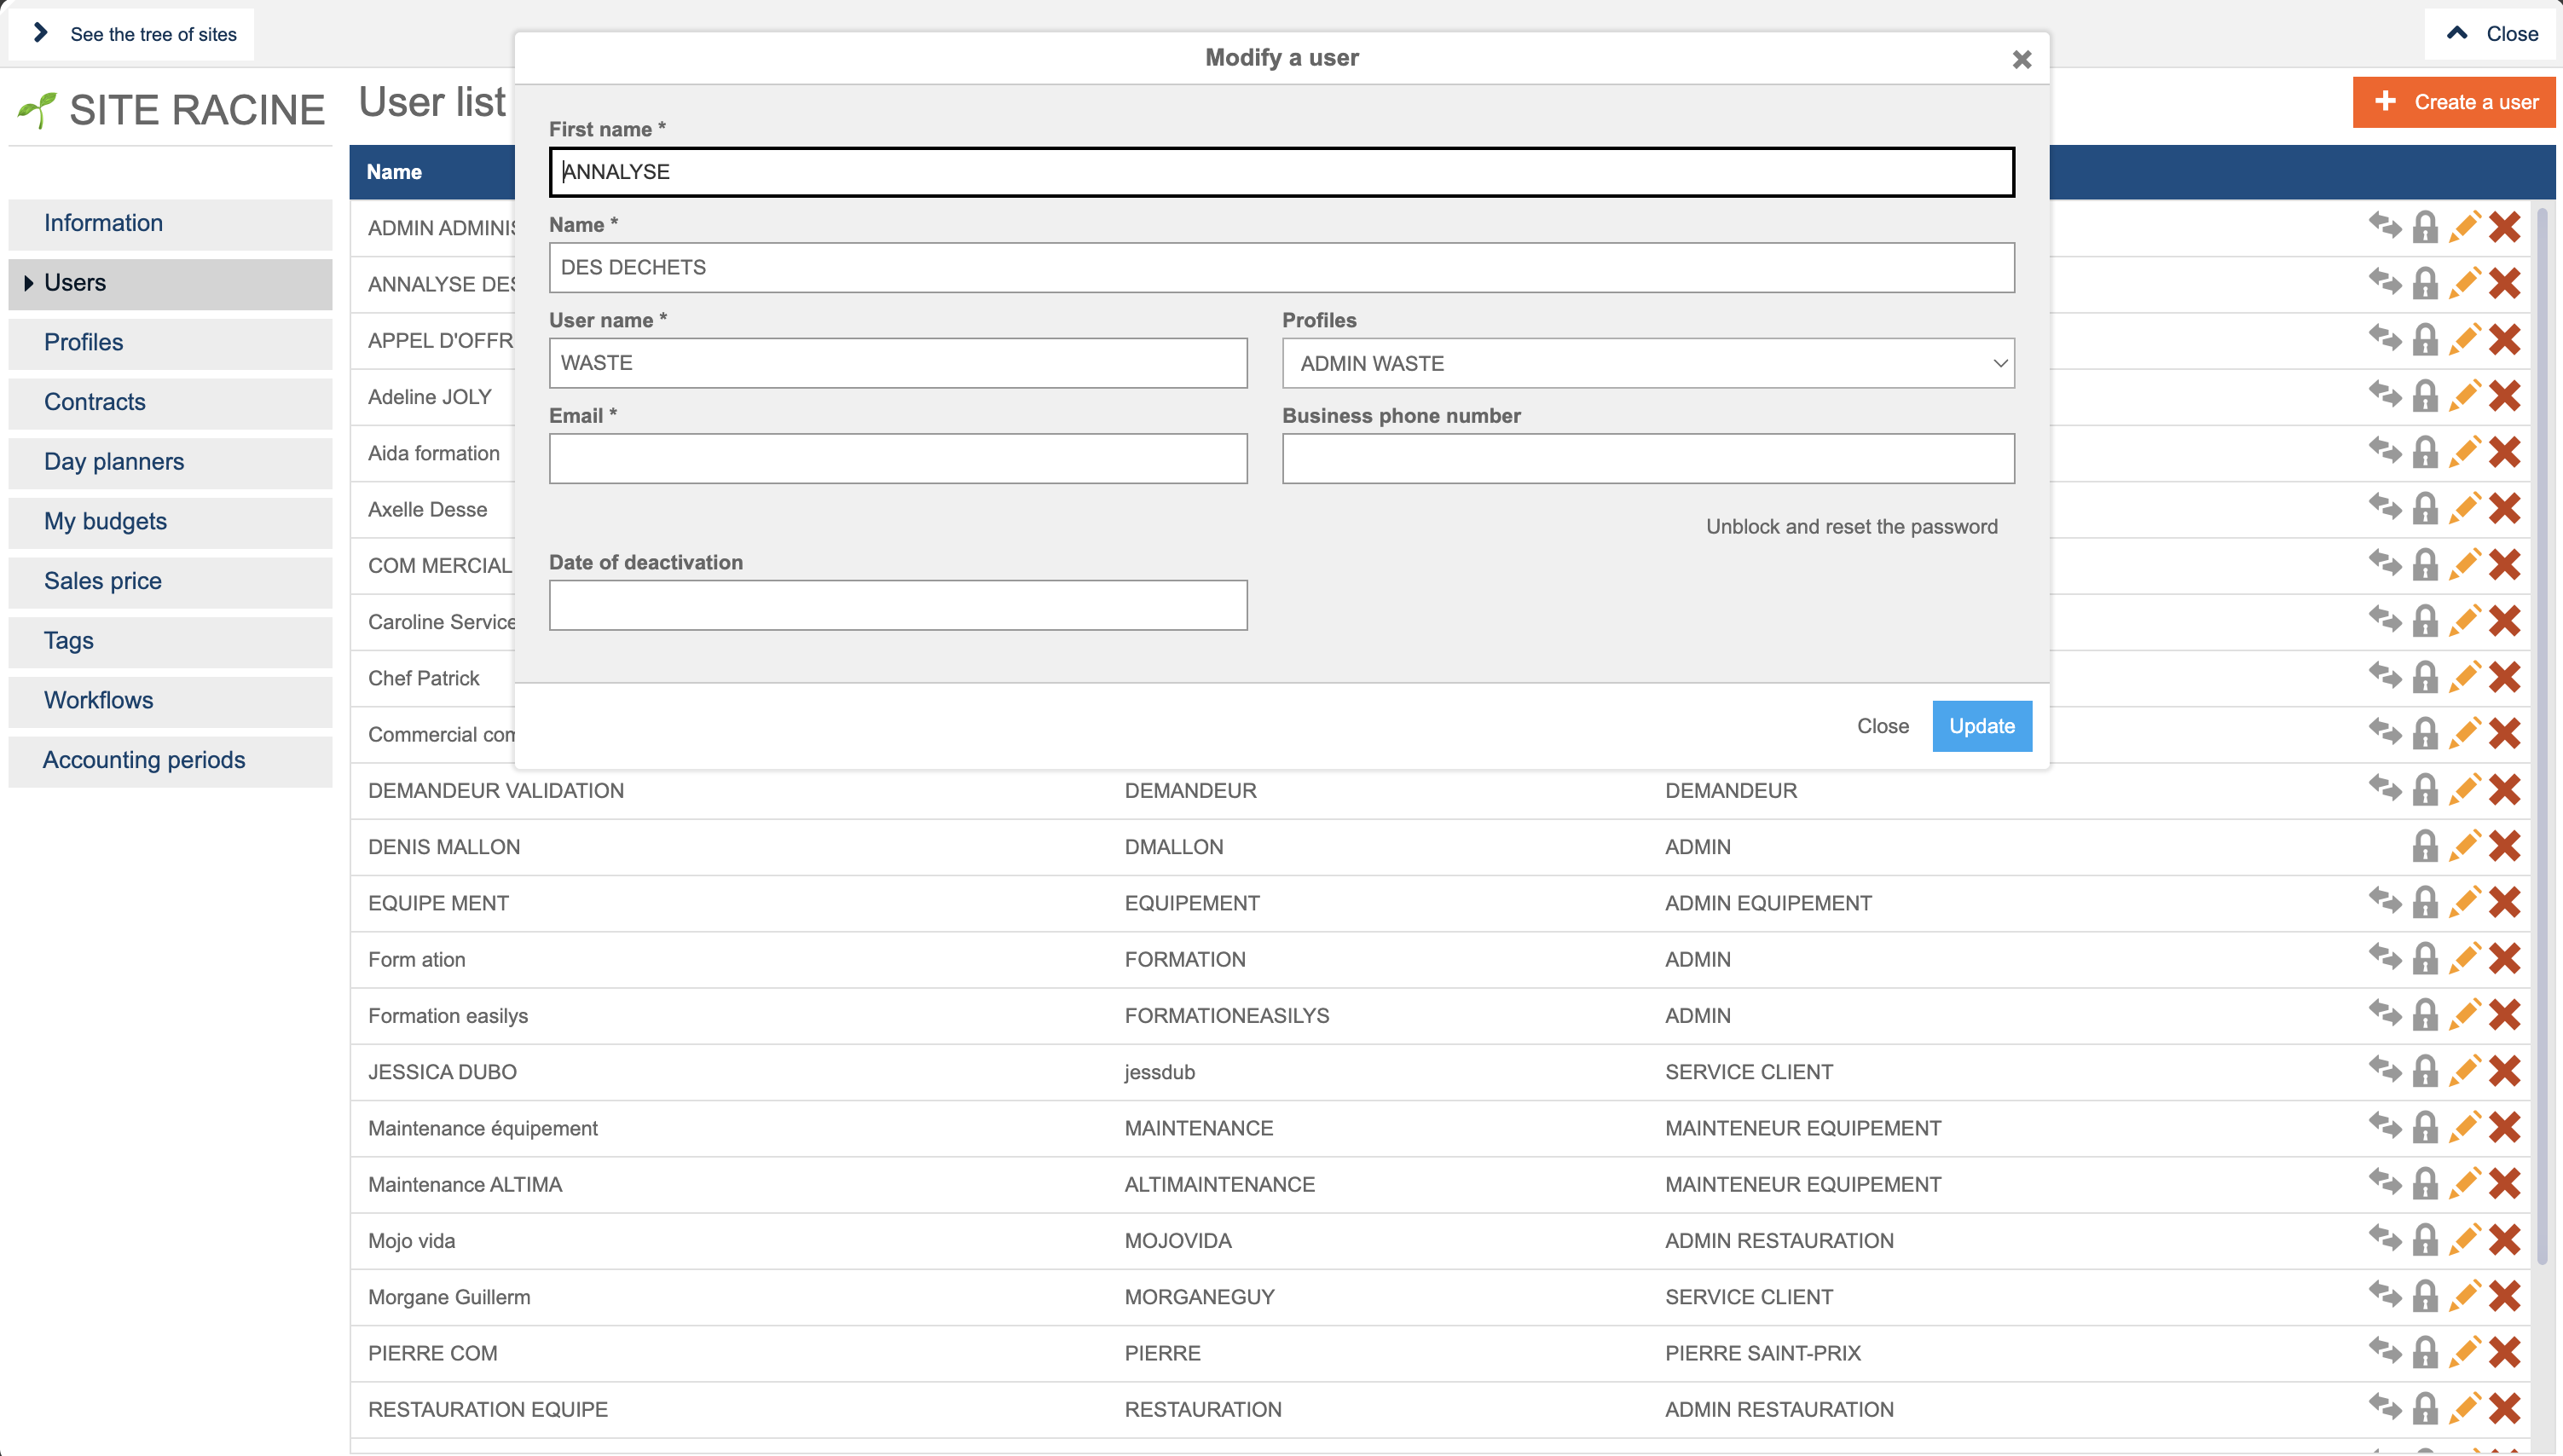Open the Profiles dropdown showing ADMIN WASTE
Image resolution: width=2563 pixels, height=1456 pixels.
pyautogui.click(x=1648, y=363)
